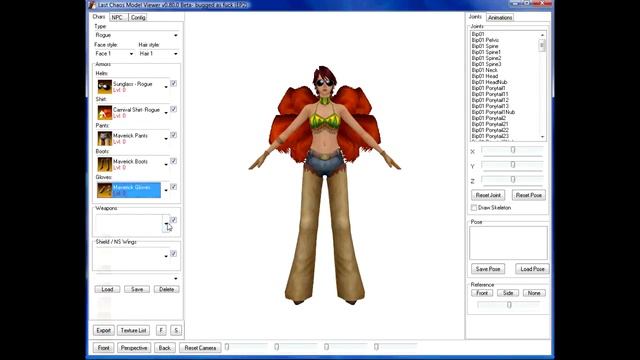Image resolution: width=640 pixels, height=360 pixels.
Task: Uncheck the Shirt visibility checkbox
Action: tap(173, 109)
